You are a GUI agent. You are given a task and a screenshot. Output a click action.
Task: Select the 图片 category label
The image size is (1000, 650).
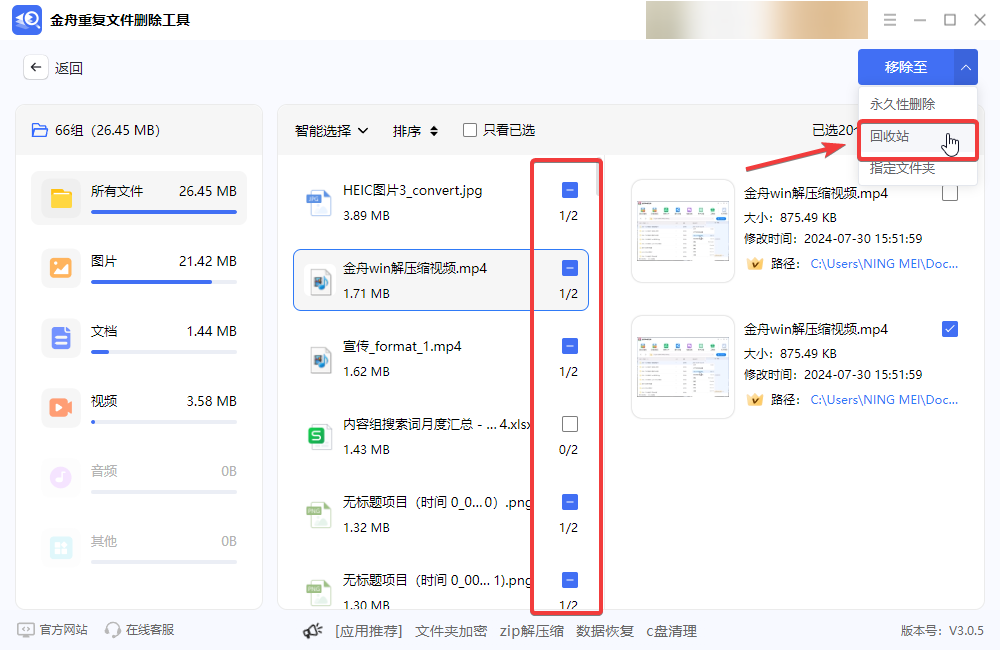pyautogui.click(x=103, y=261)
